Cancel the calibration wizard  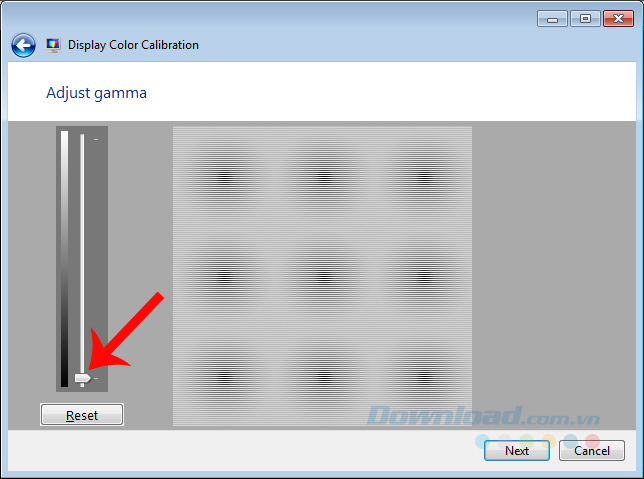tap(592, 451)
